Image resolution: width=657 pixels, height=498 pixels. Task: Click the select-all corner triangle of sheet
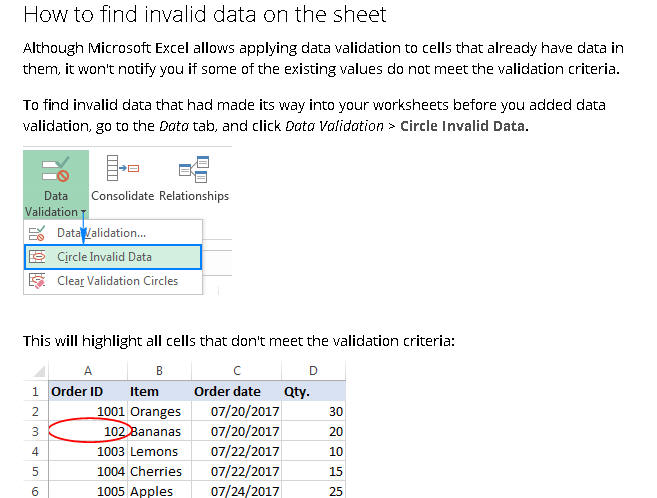(x=39, y=371)
